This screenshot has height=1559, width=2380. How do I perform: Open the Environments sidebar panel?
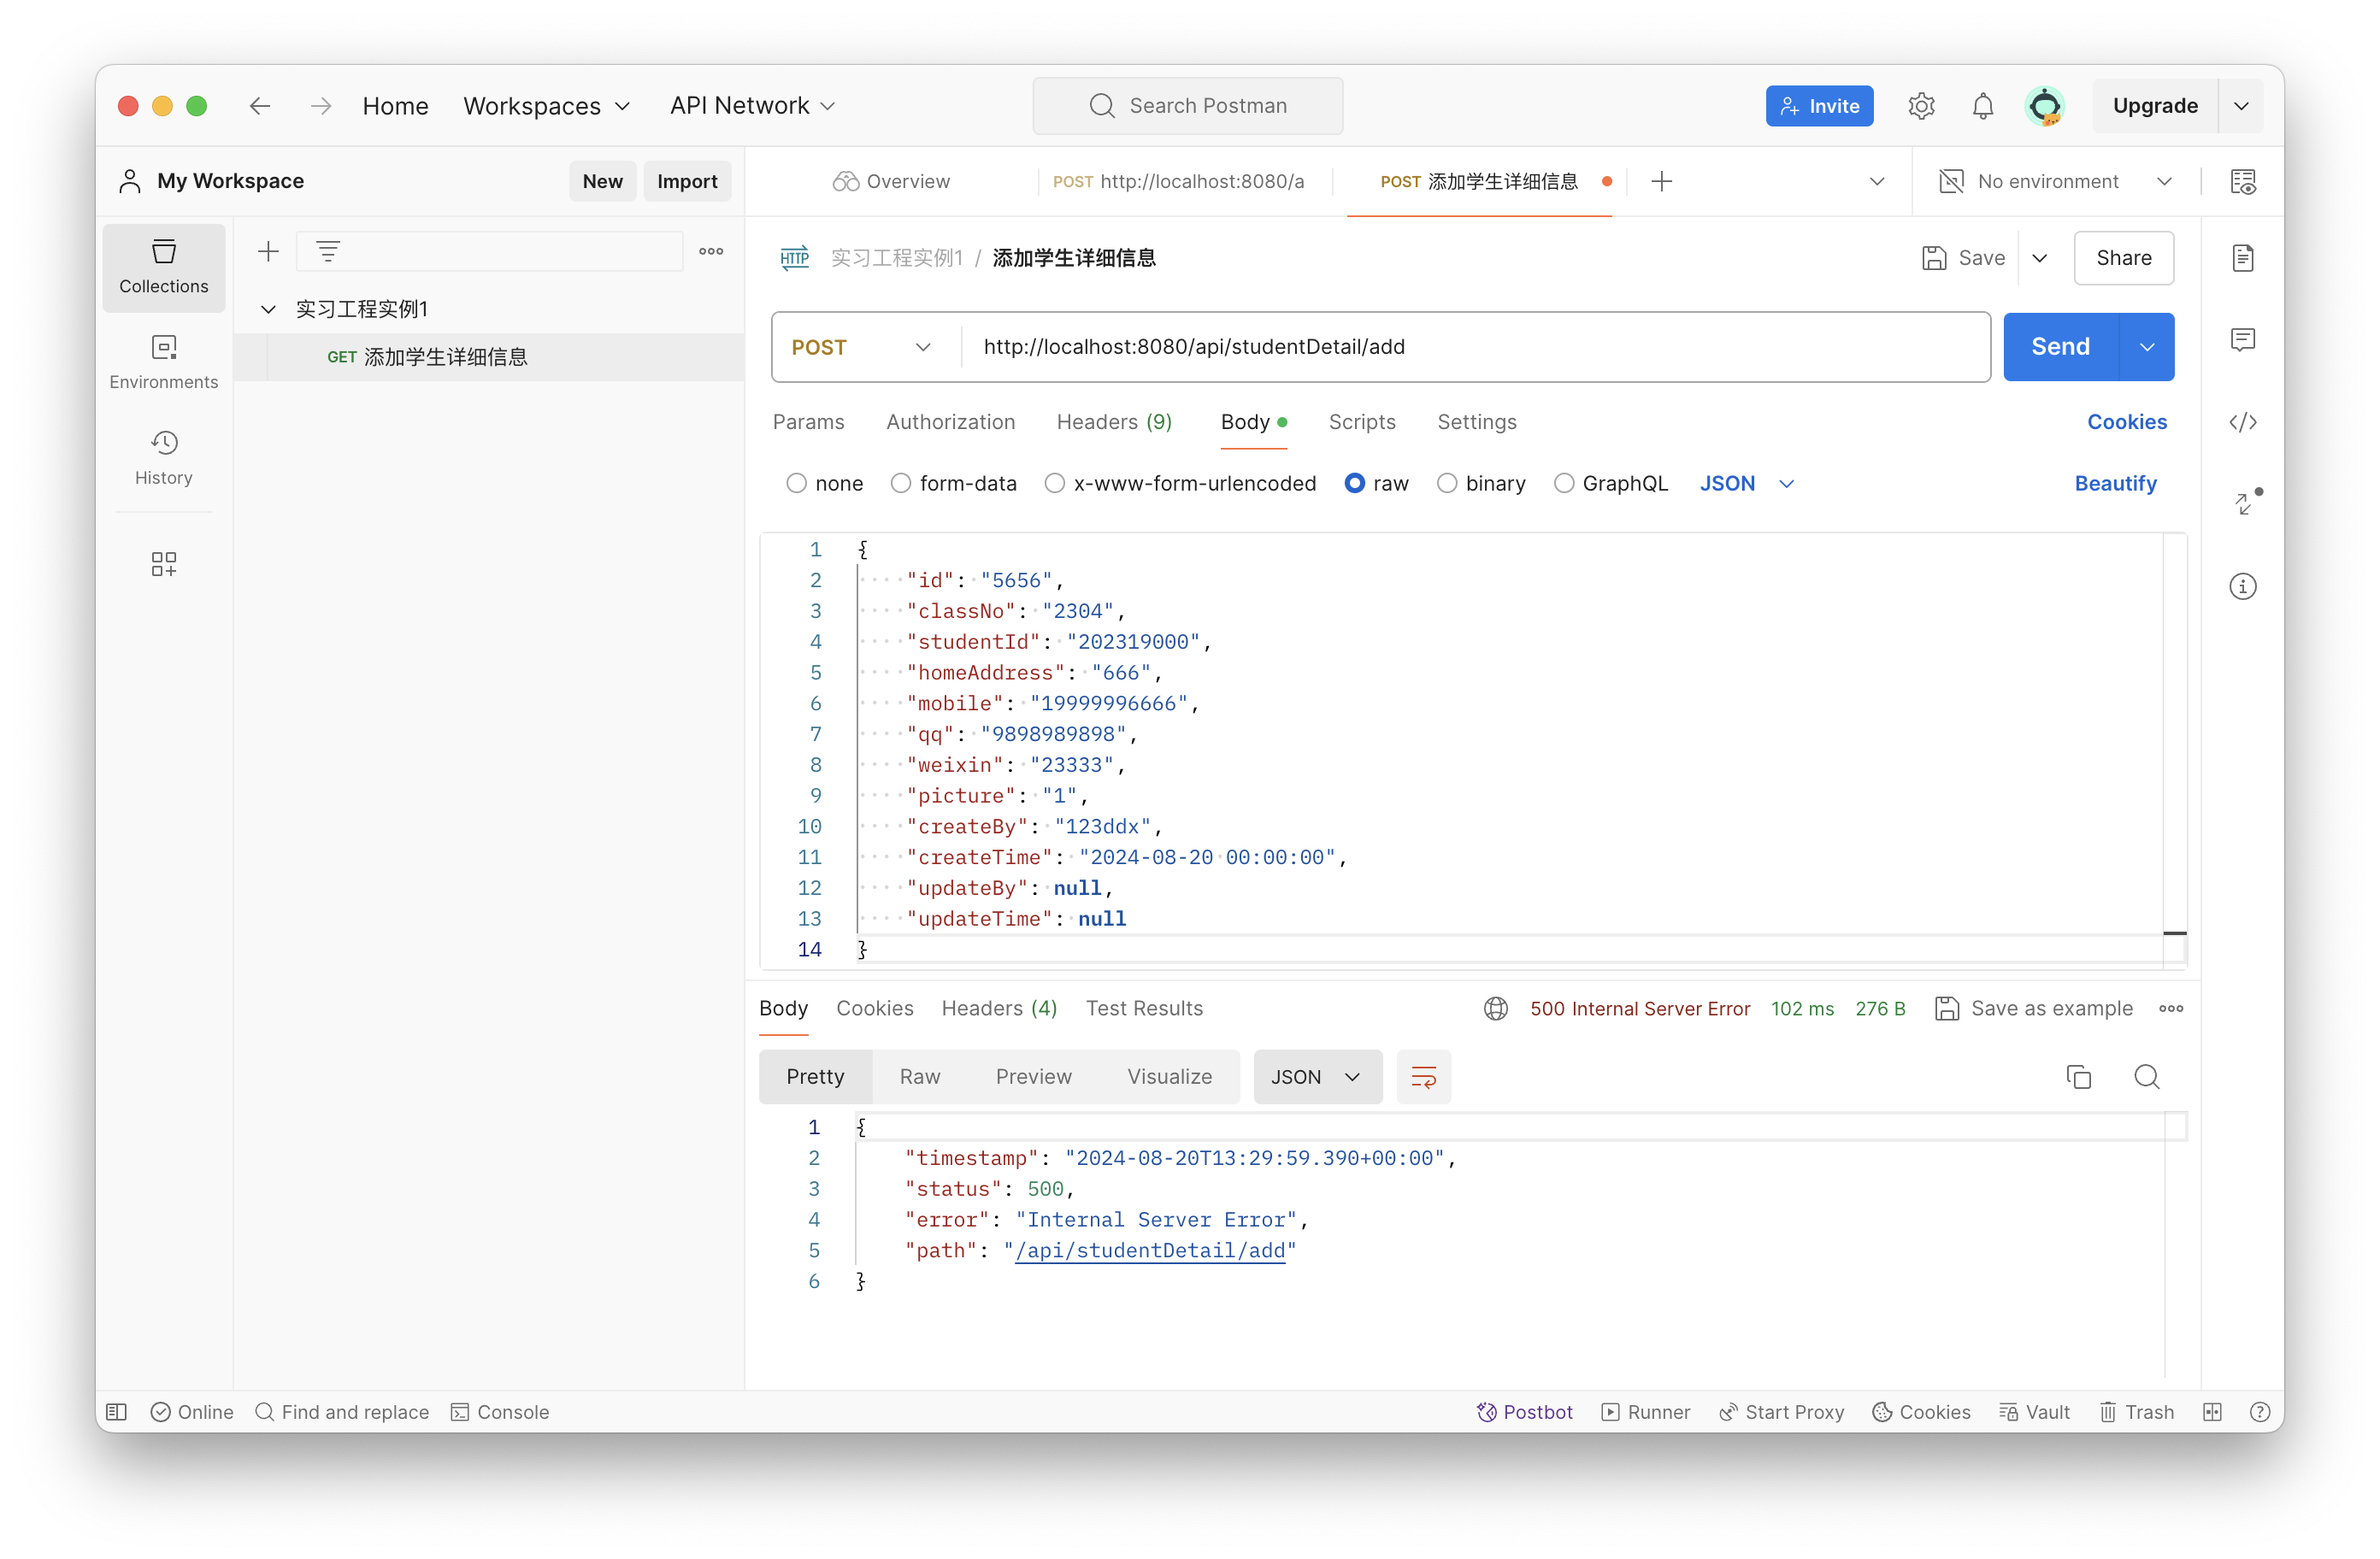click(164, 362)
